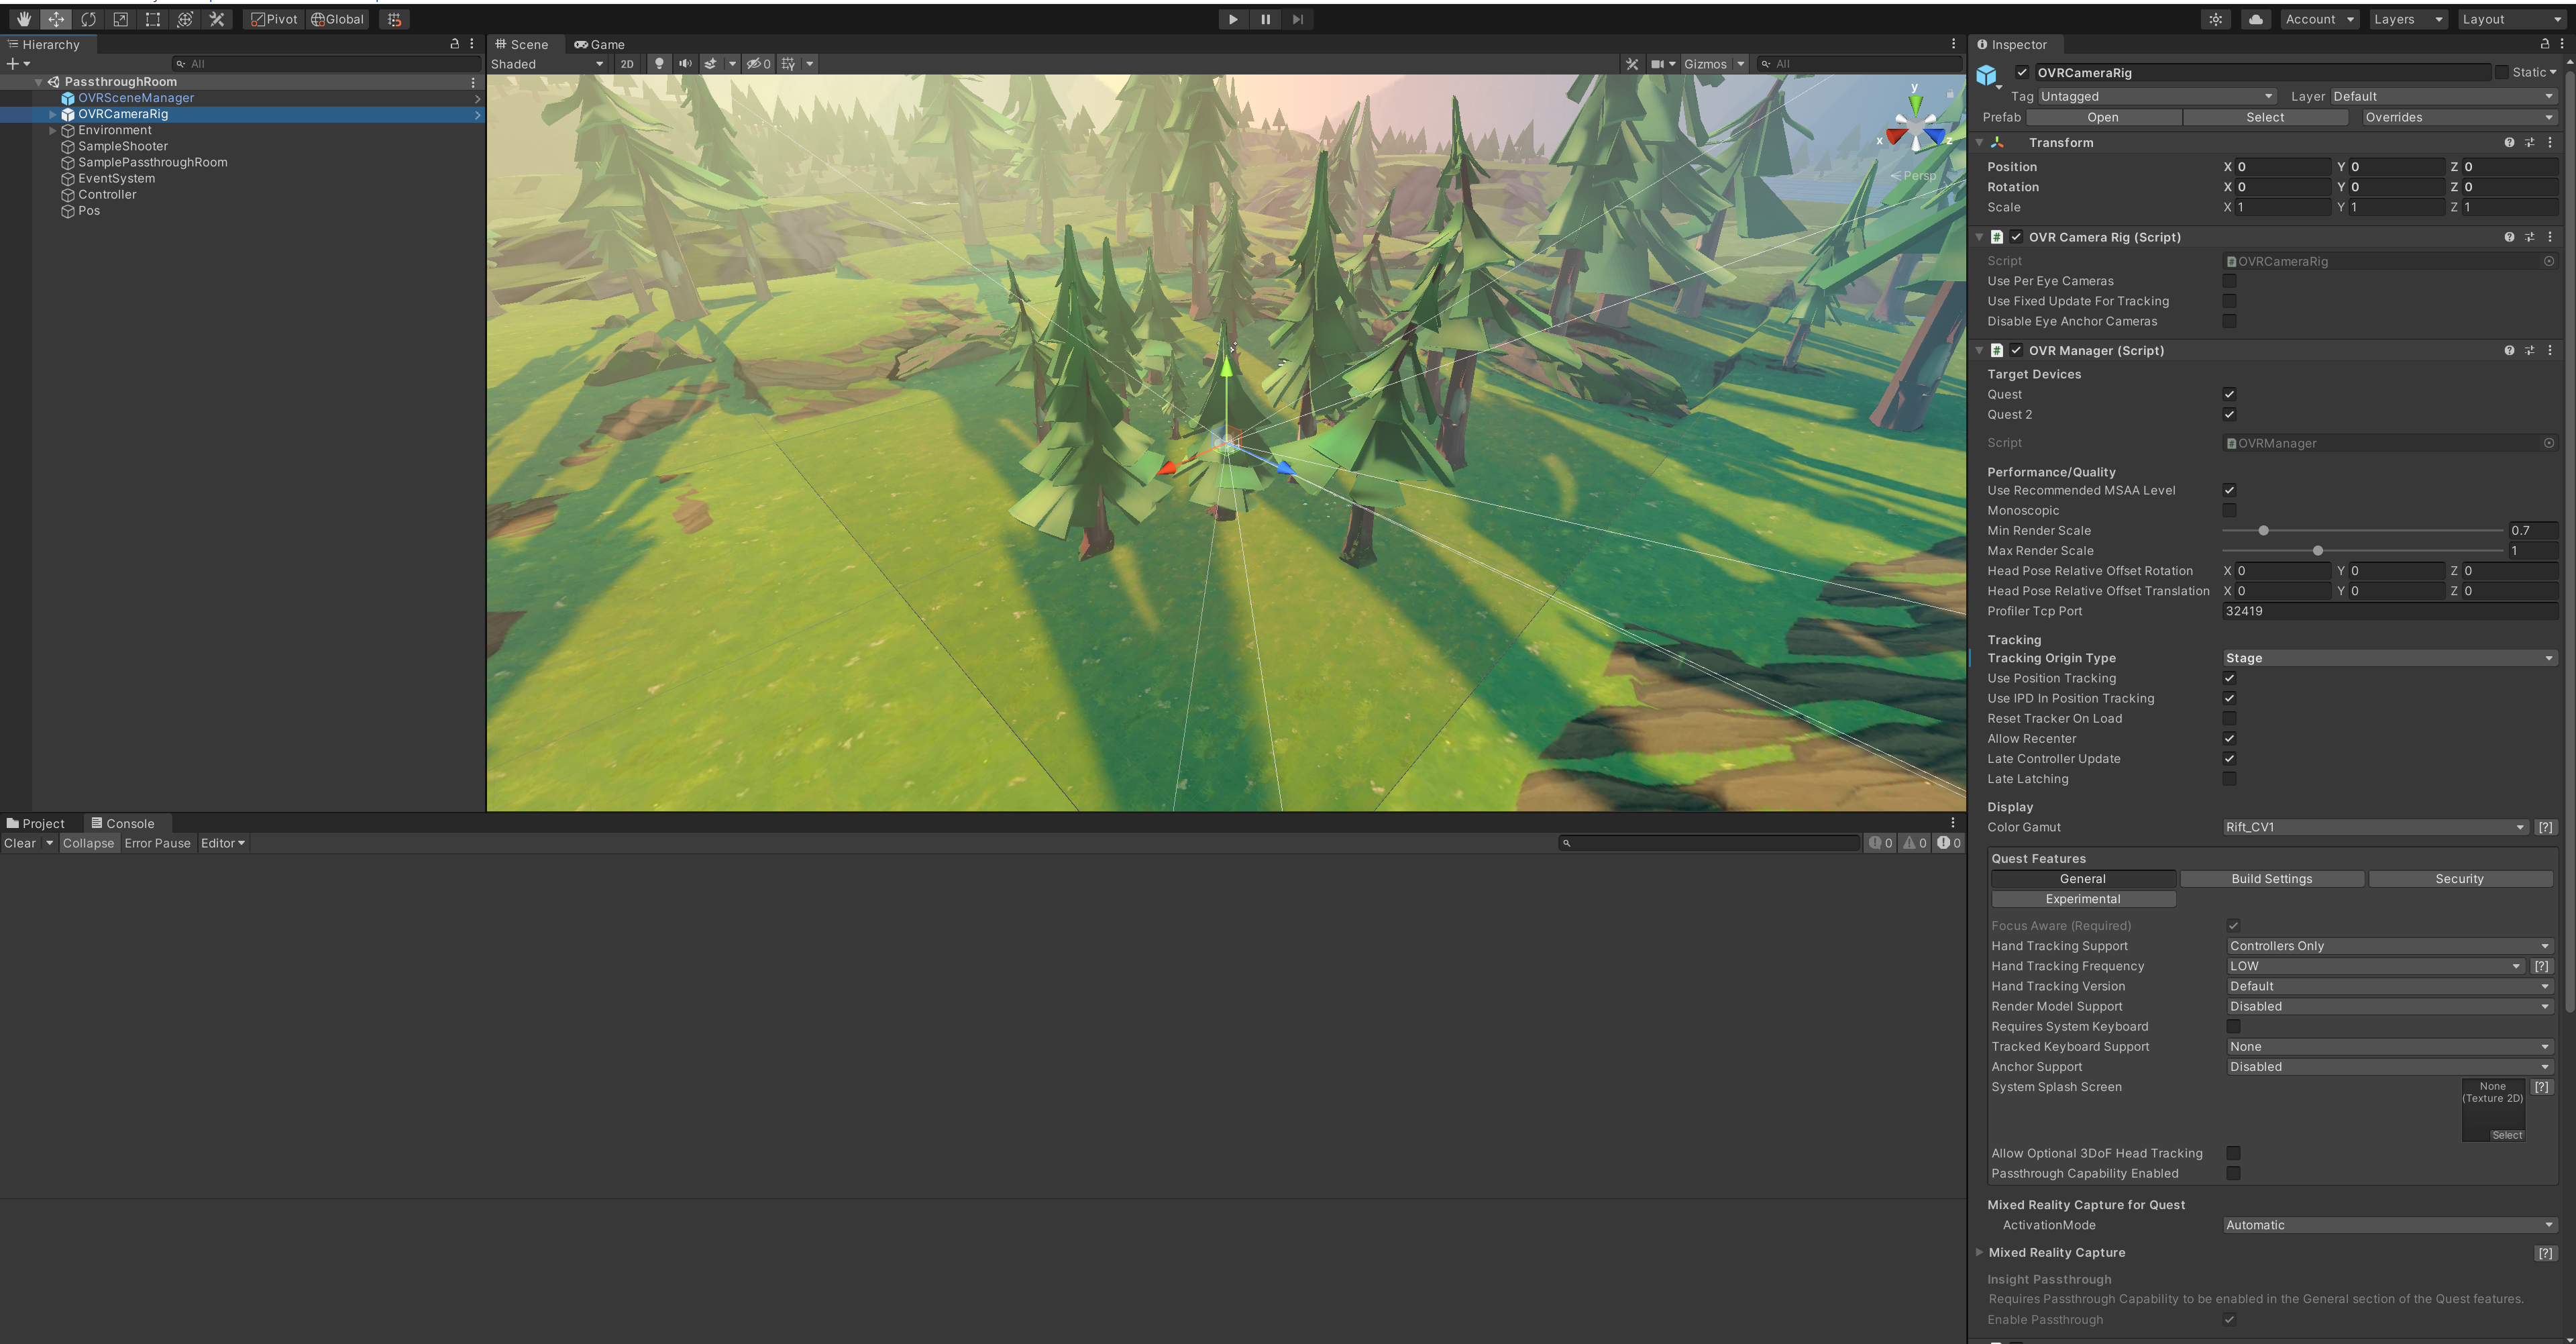
Task: Adjust the Min Render Scale slider
Action: coord(2263,531)
